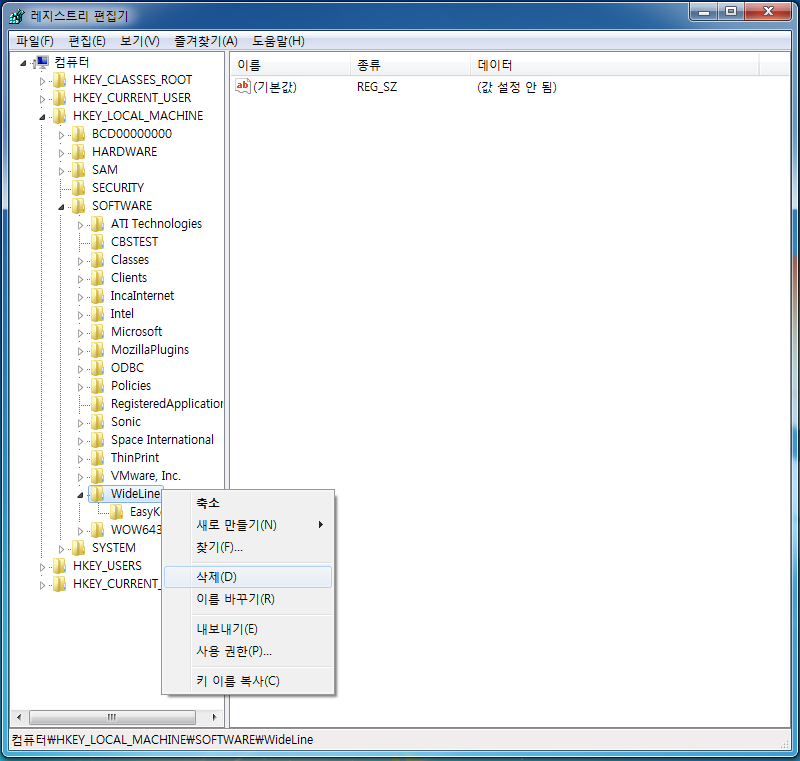The image size is (800, 761).
Task: Click the SECURITY key folder icon
Action: pos(78,188)
